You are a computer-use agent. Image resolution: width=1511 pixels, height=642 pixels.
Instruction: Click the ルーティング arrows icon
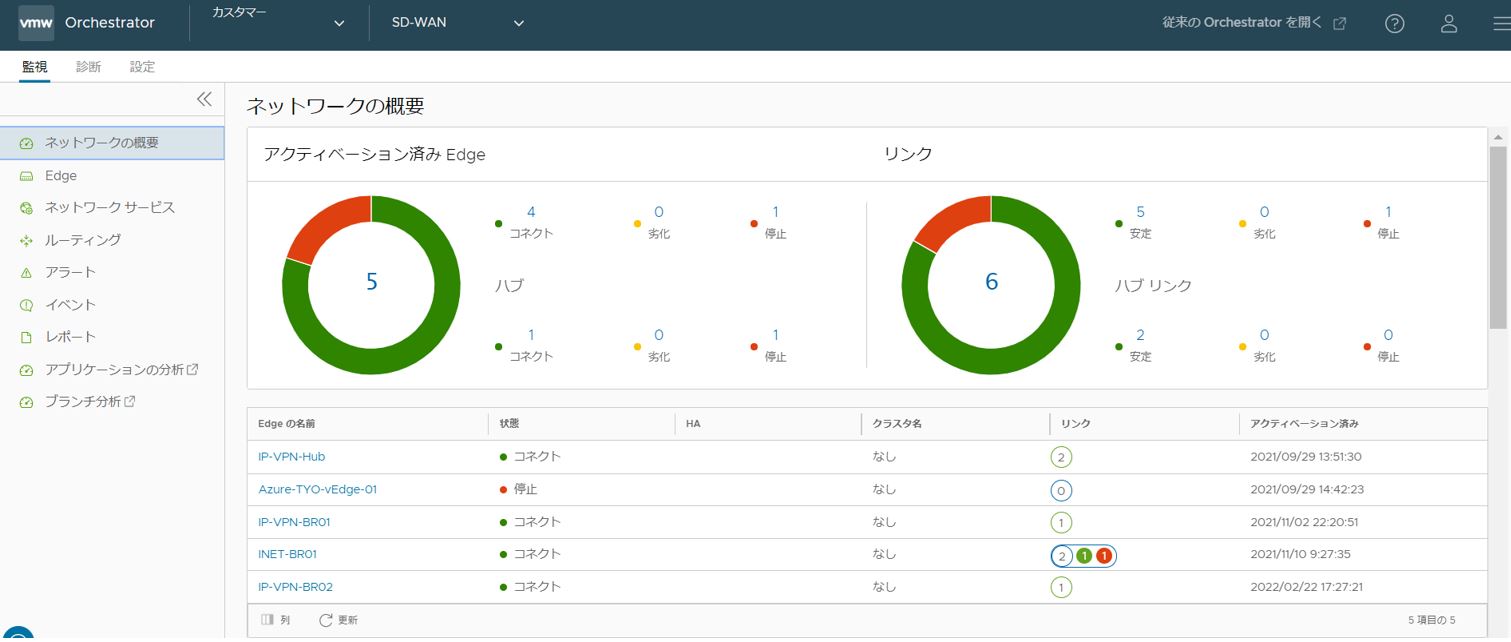[27, 240]
